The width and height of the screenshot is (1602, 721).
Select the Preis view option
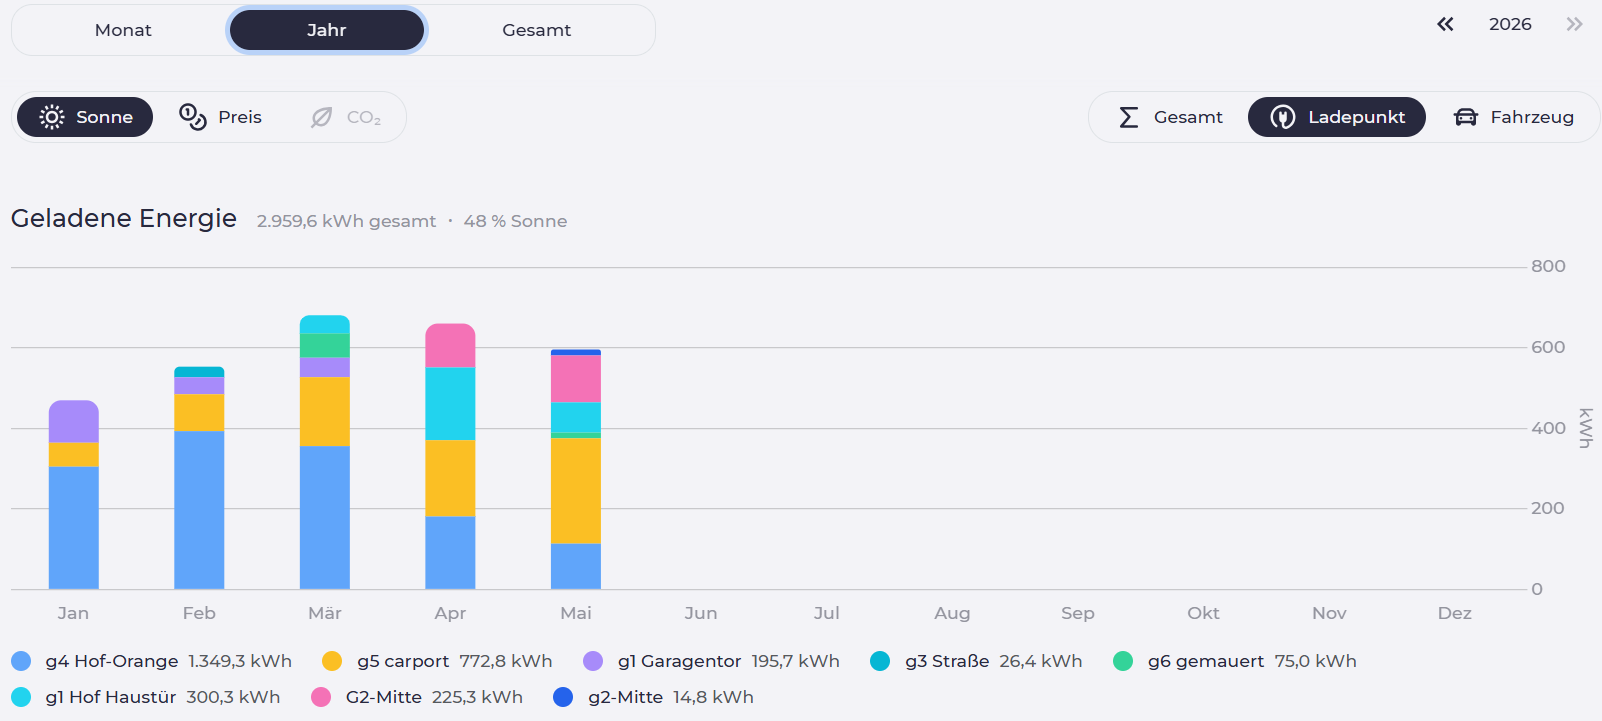point(221,117)
